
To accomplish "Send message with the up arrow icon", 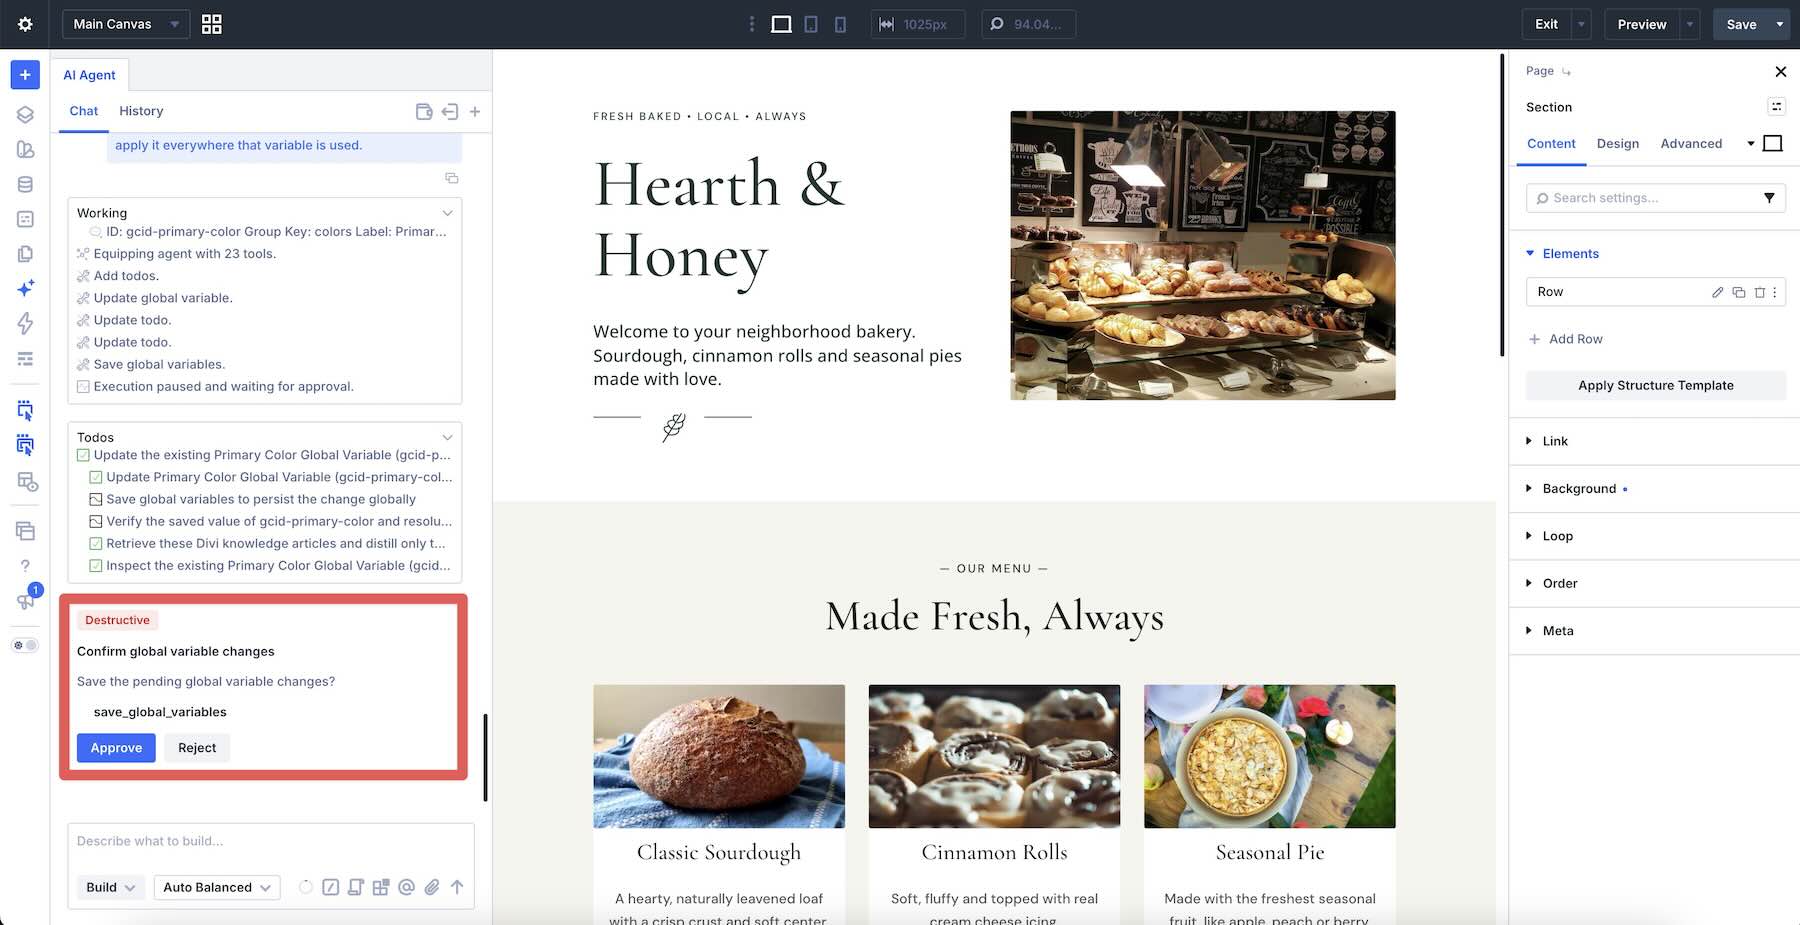I will [457, 887].
